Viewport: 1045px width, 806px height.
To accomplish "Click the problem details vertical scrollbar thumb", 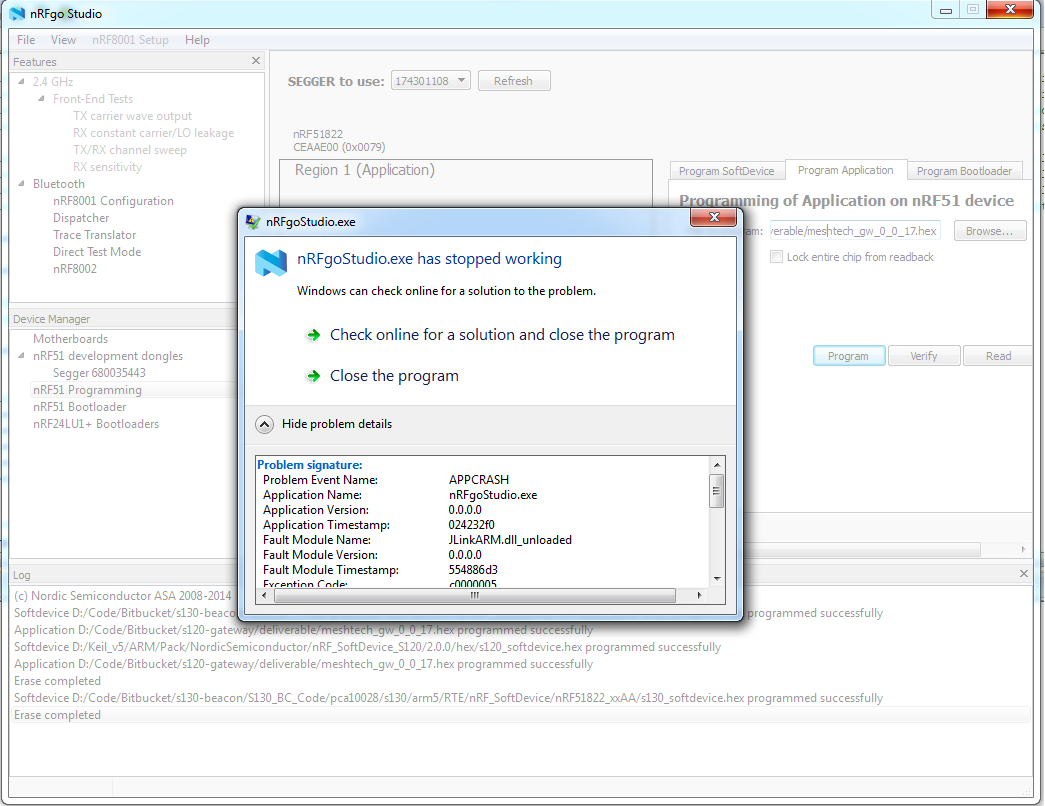I will tap(716, 491).
